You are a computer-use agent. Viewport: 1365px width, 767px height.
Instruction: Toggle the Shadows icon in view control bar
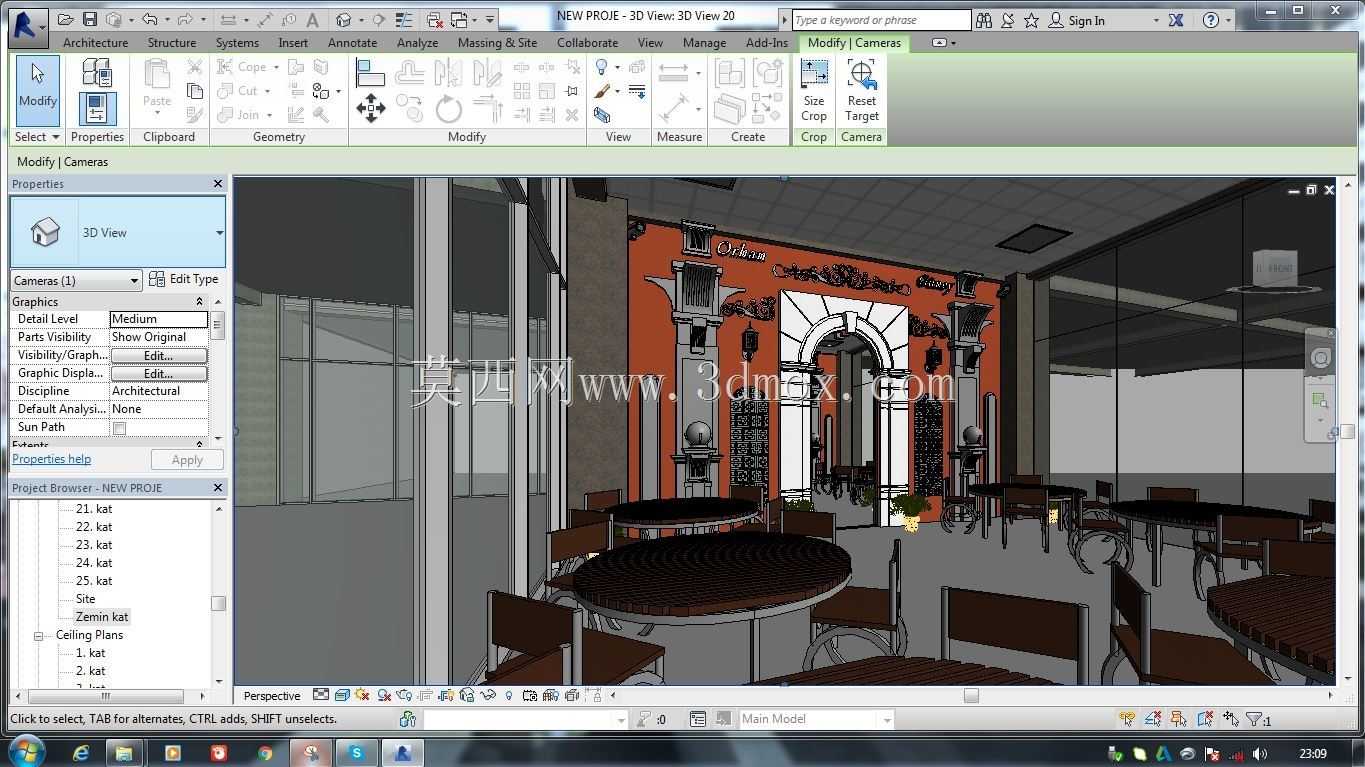pyautogui.click(x=383, y=695)
